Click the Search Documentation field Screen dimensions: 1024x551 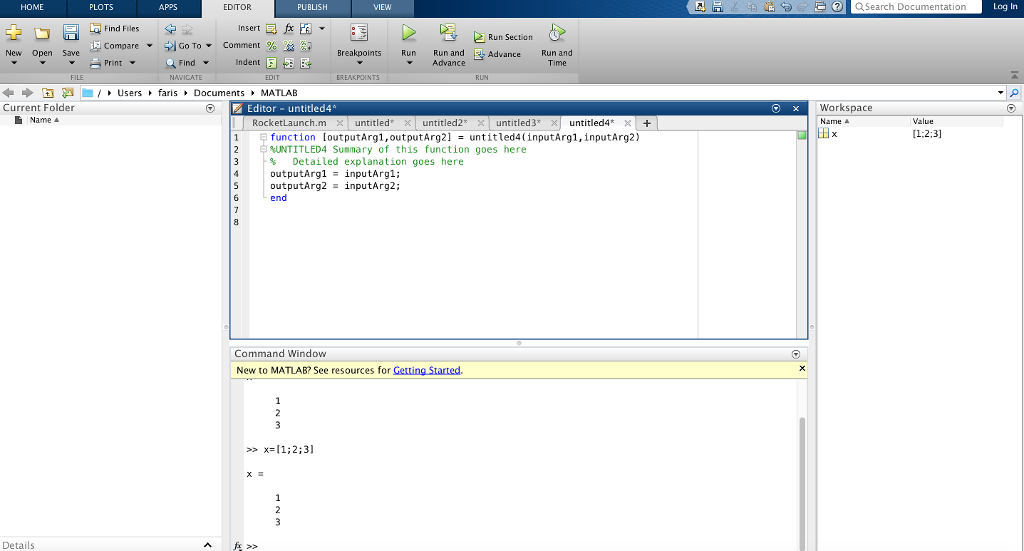[915, 7]
